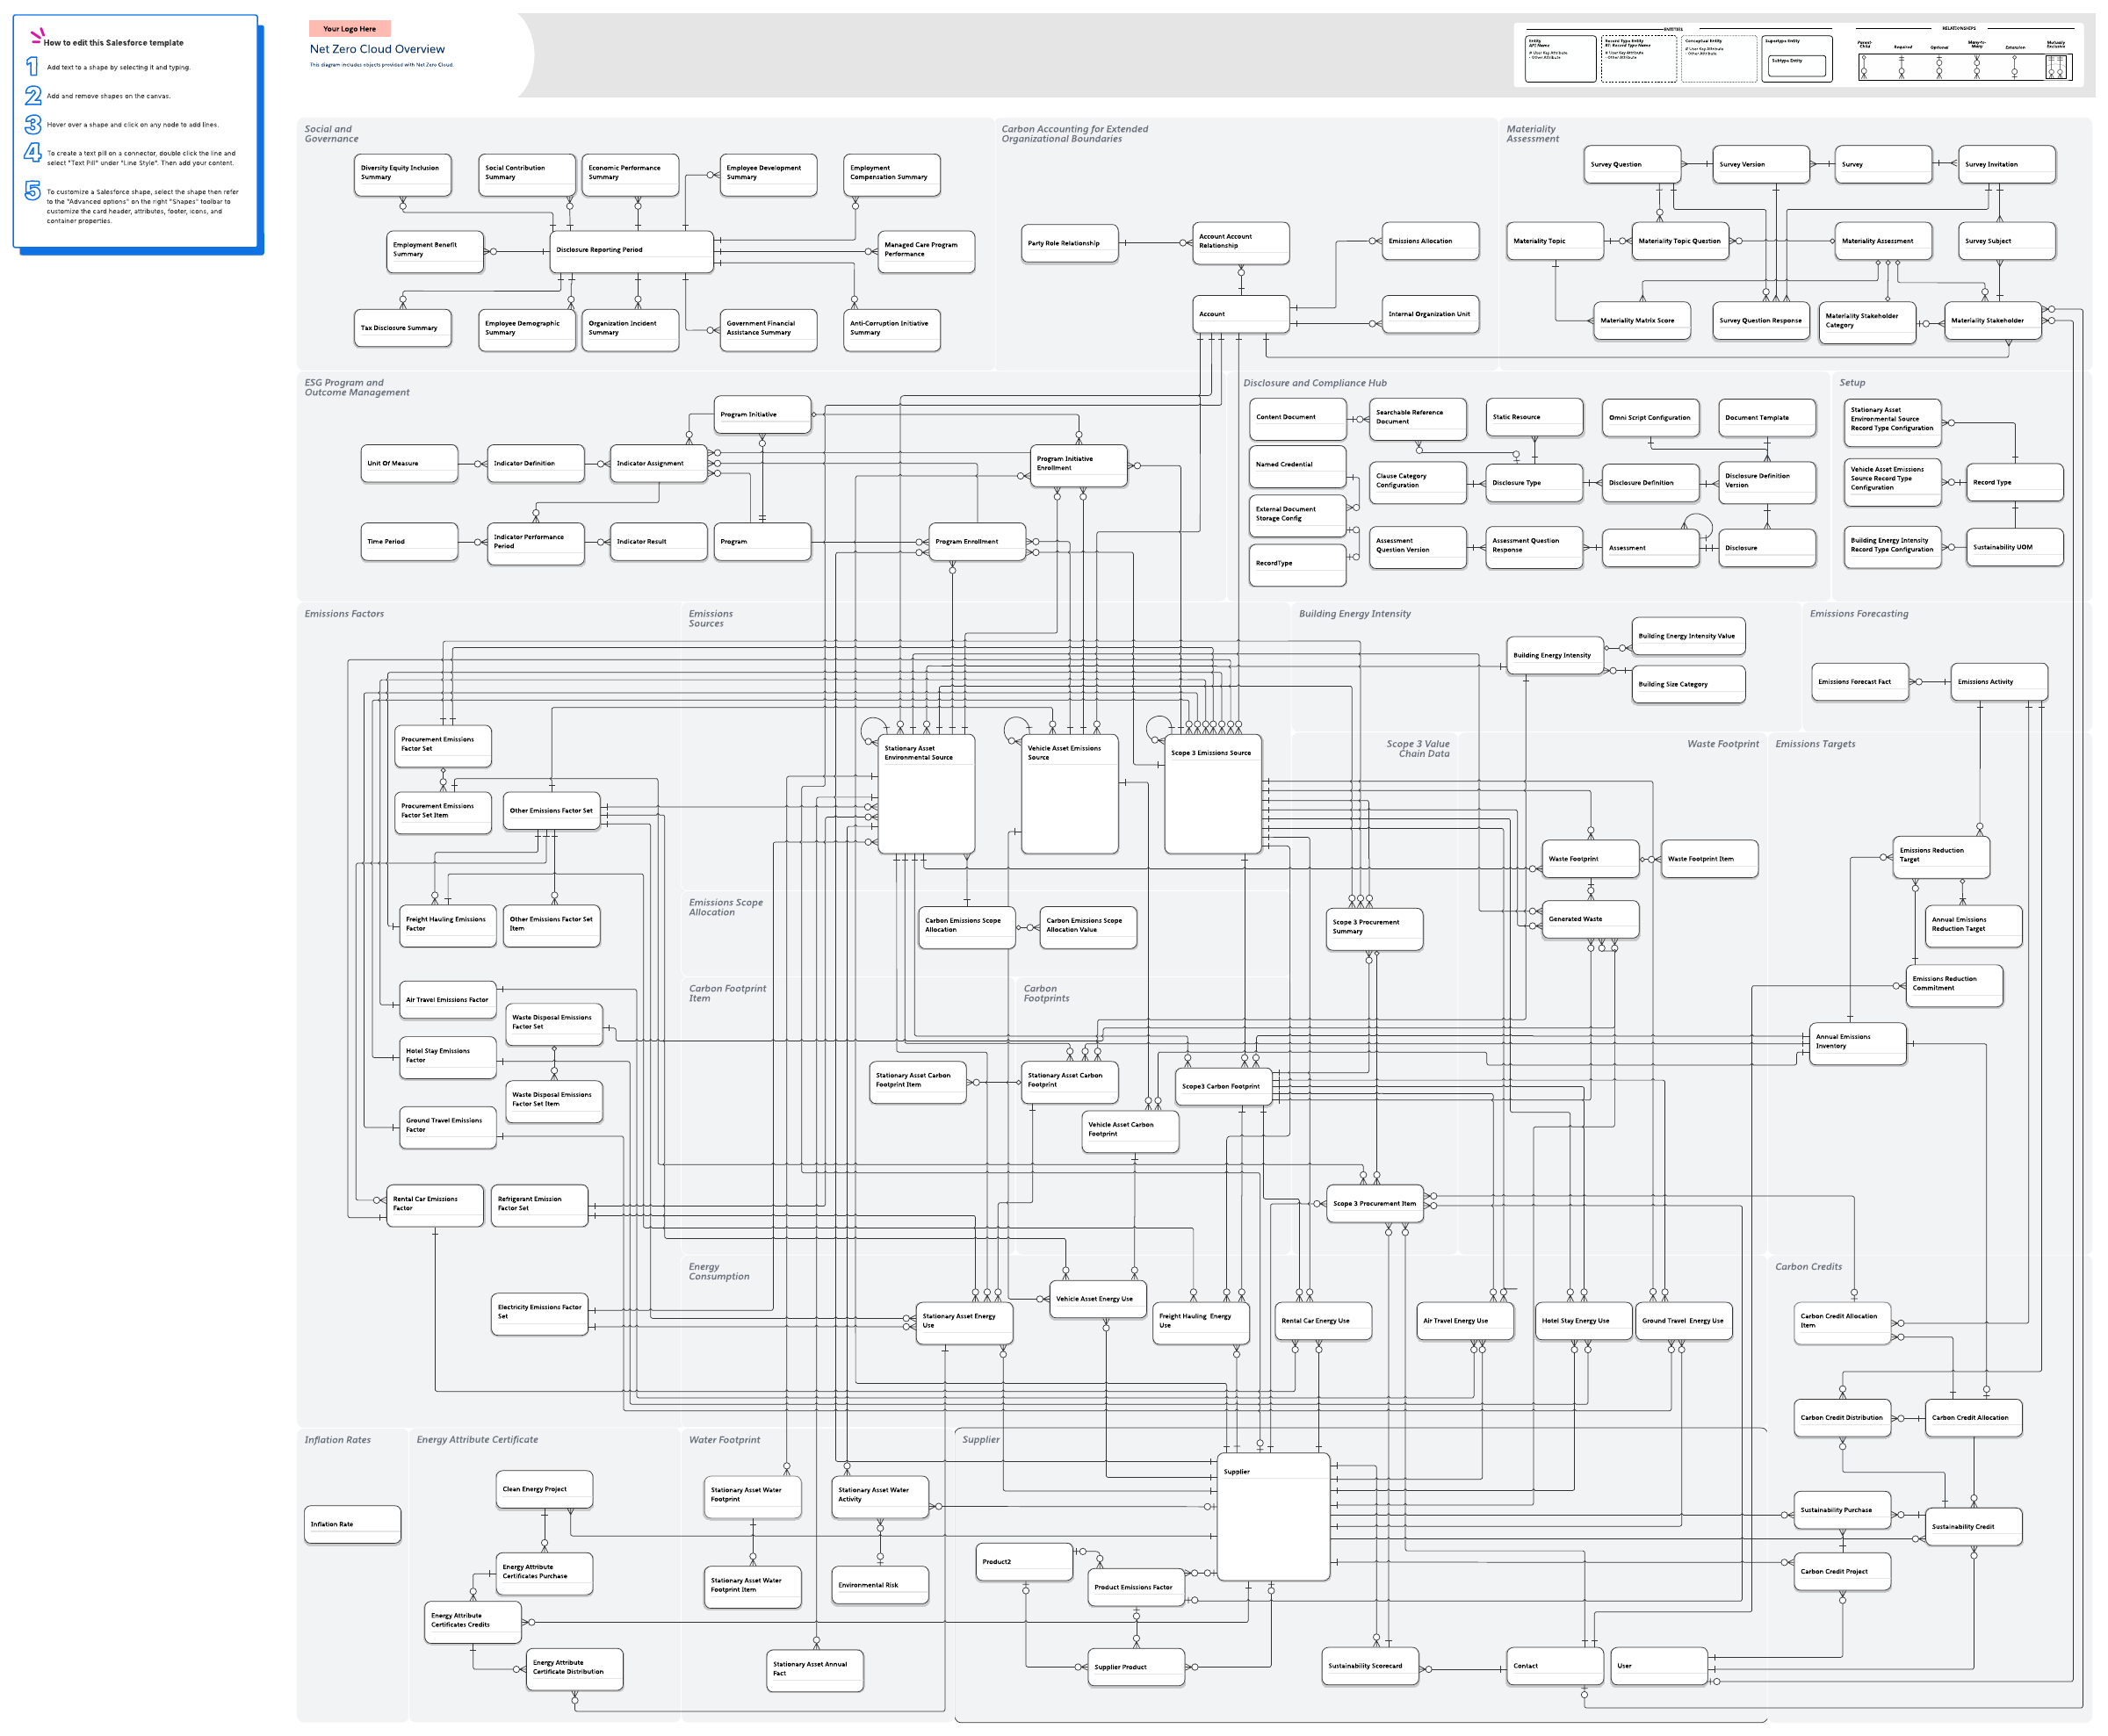Select the Materiality Assessment entity
2108x1736 pixels.
coord(1884,241)
